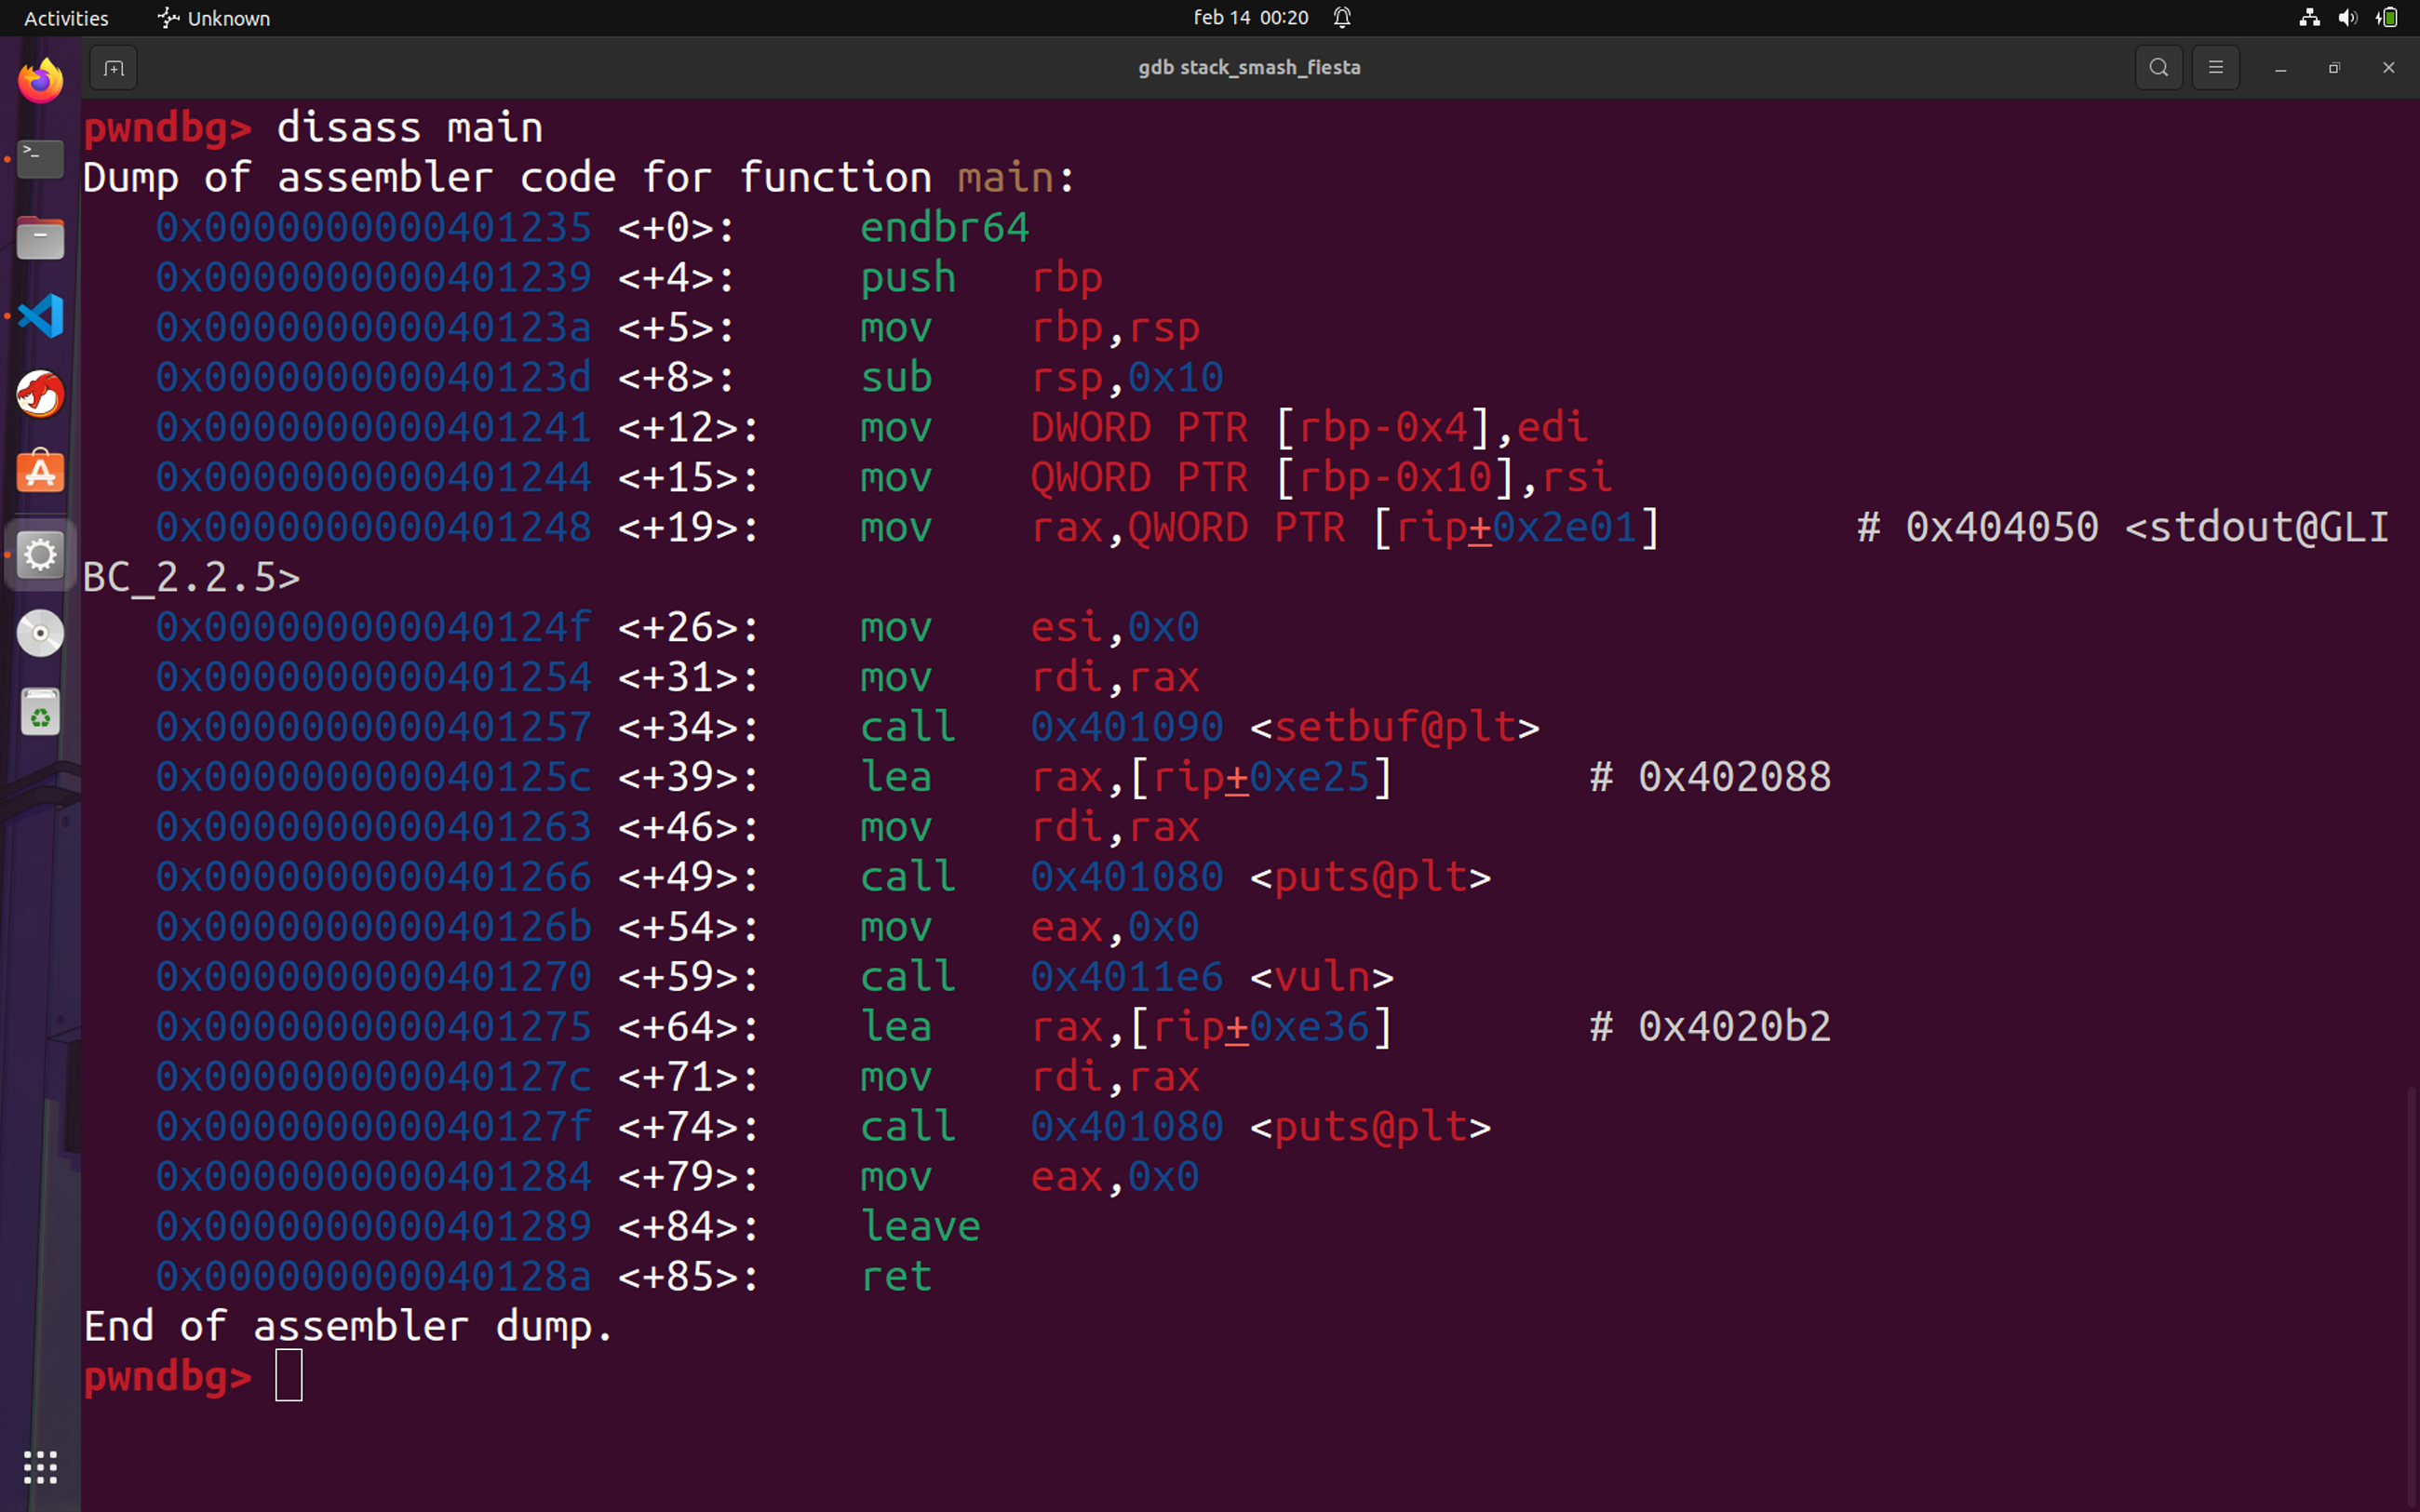Click 'puts@plt' symbol at <+49>

pyautogui.click(x=1371, y=877)
